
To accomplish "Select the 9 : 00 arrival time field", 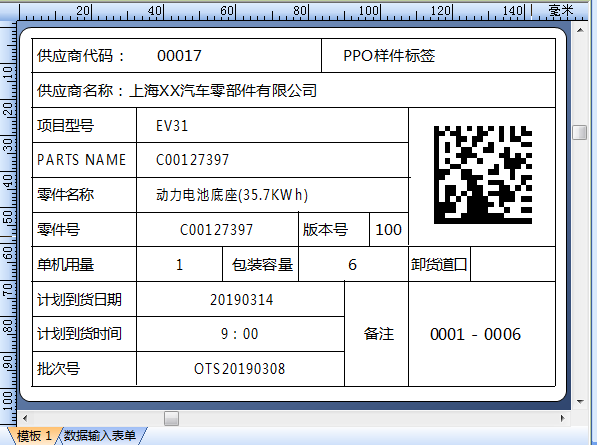I will click(239, 334).
